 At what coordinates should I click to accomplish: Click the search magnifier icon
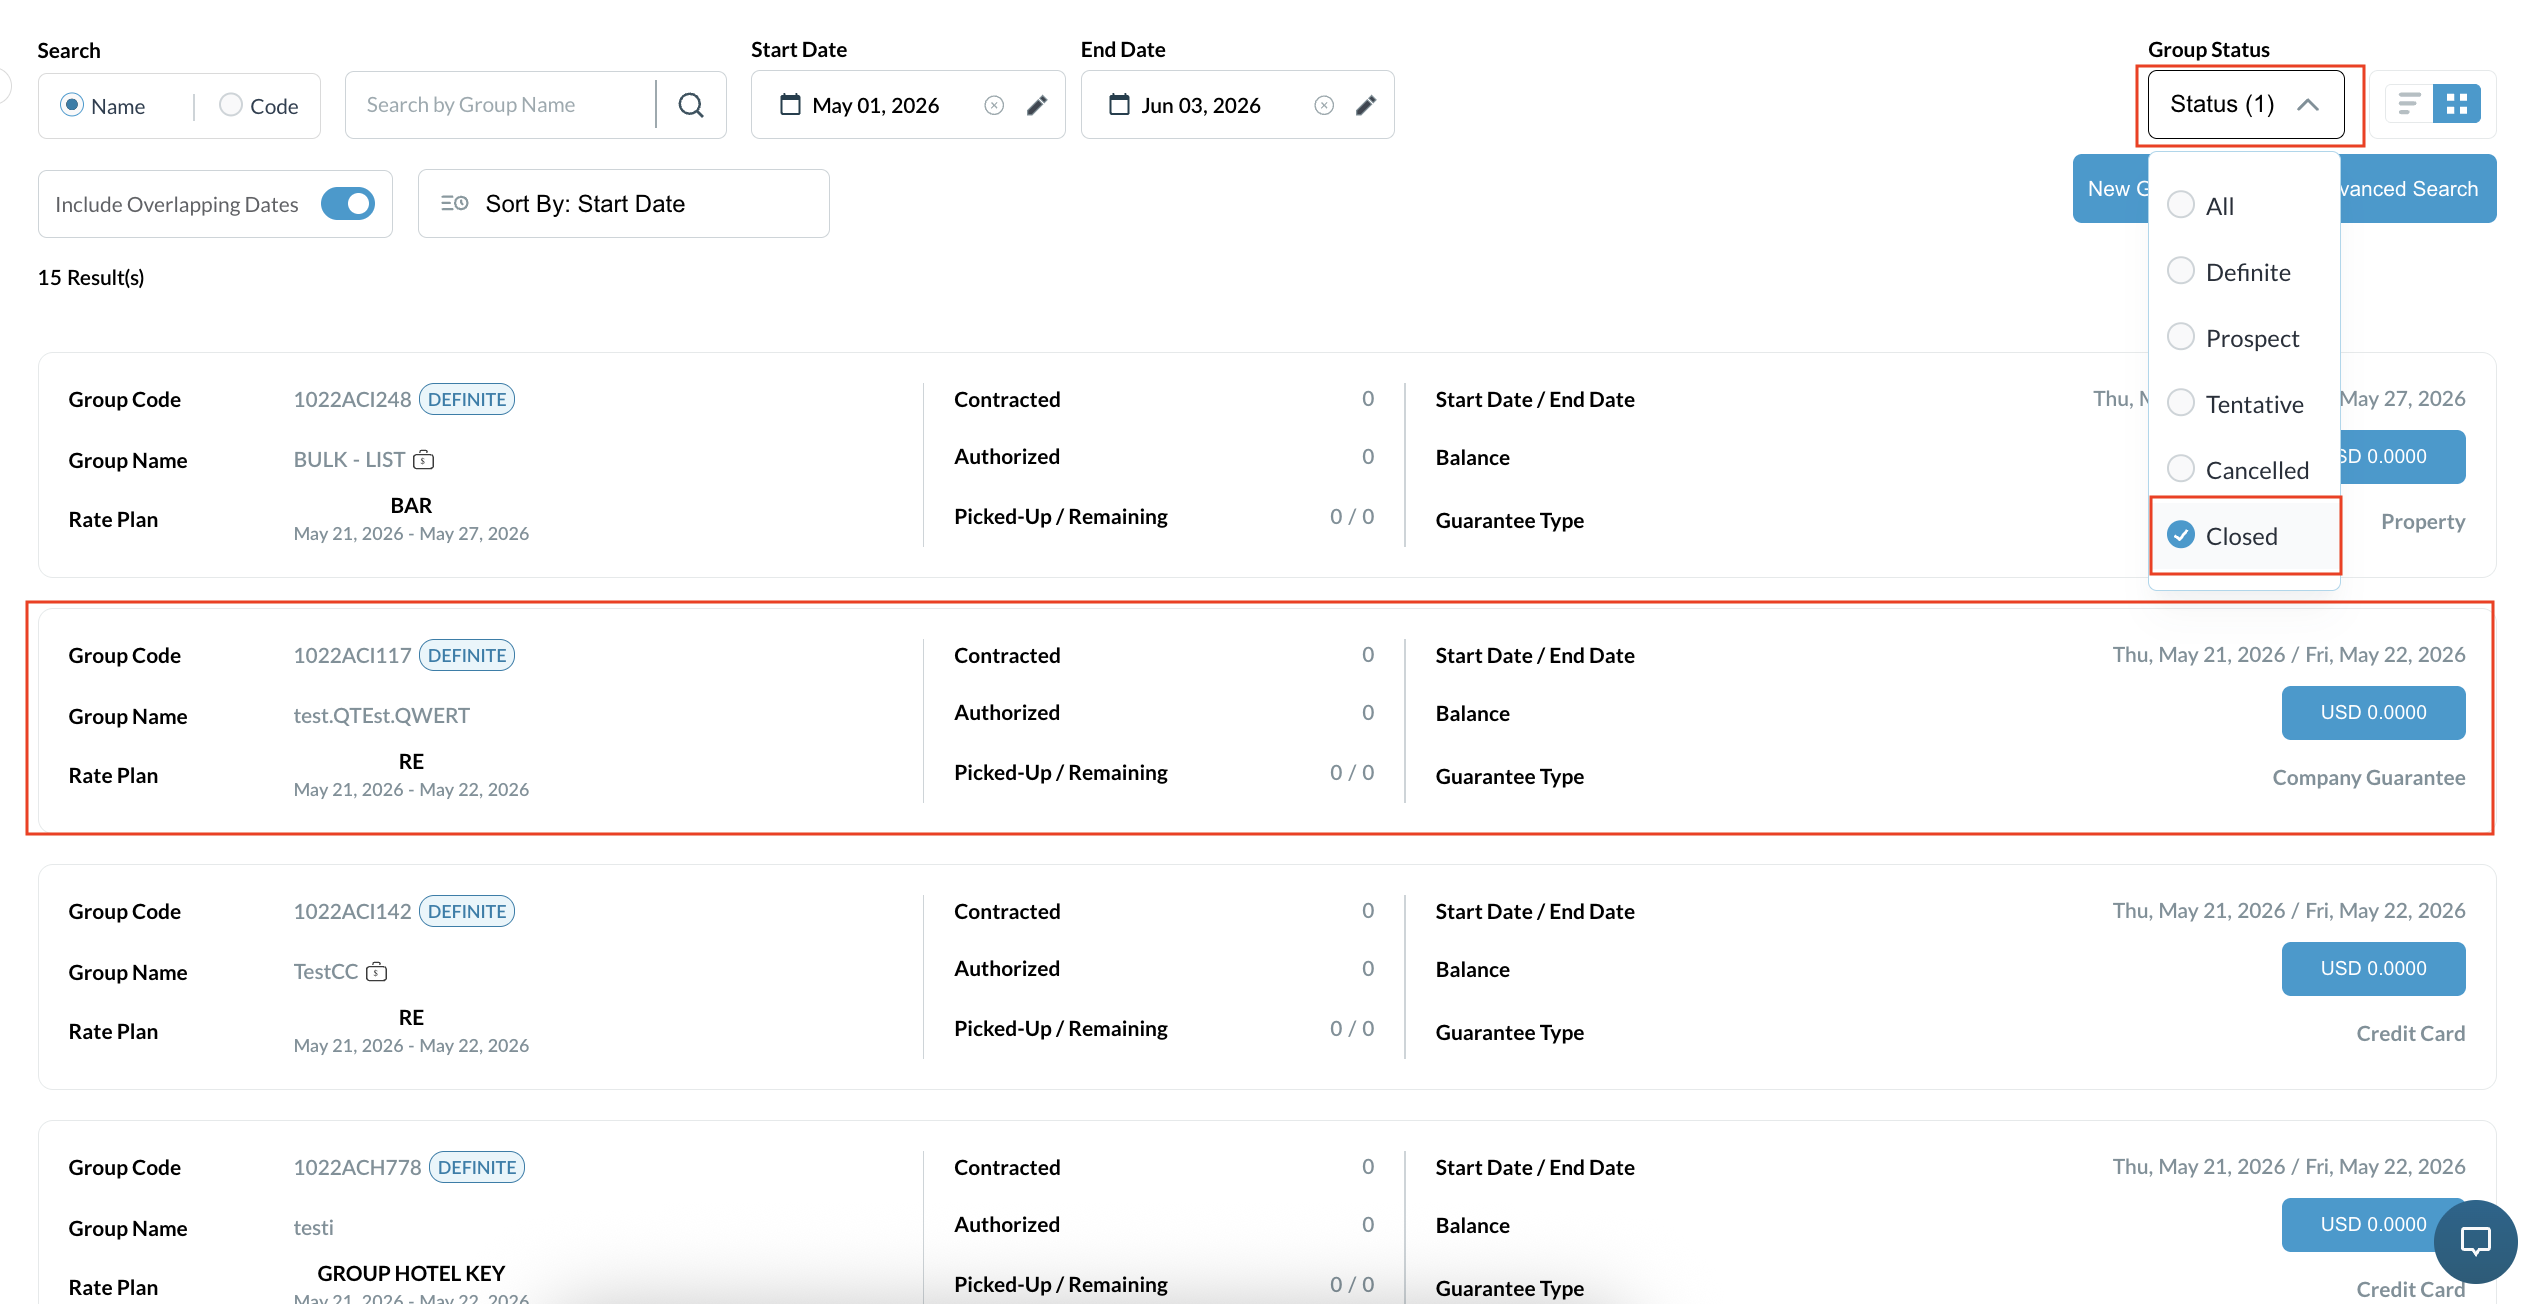[691, 105]
